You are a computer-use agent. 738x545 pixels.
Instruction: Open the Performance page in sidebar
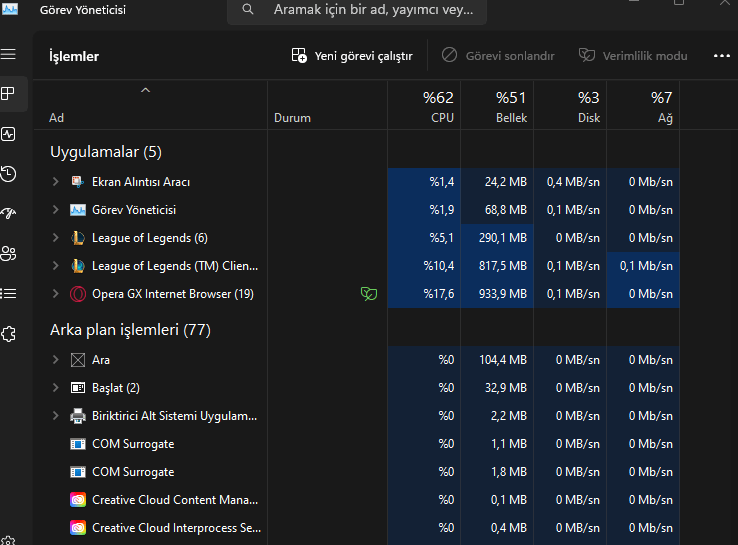[8, 134]
